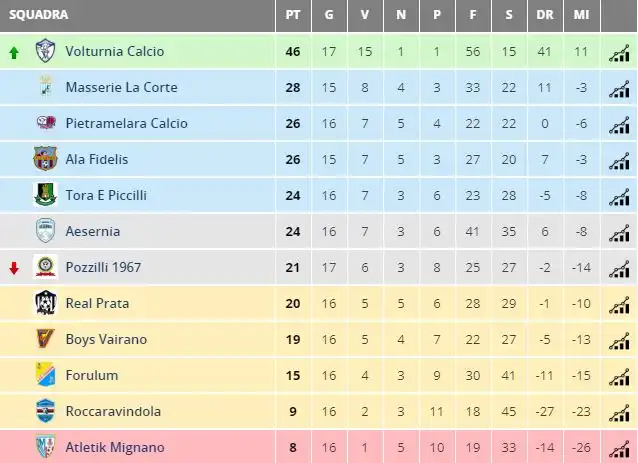Screen dimensions: 638x463
Task: Open Pietramelara Calcio team link
Action: point(127,123)
